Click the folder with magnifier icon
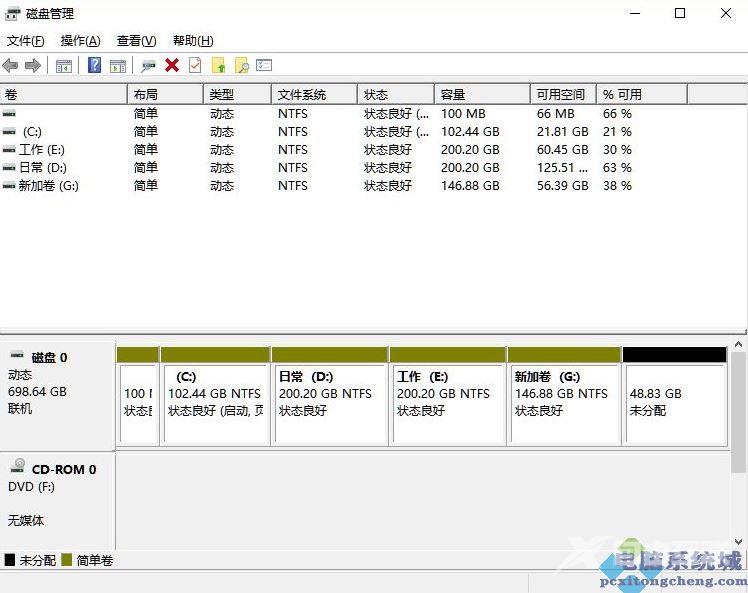748x593 pixels. coord(242,65)
